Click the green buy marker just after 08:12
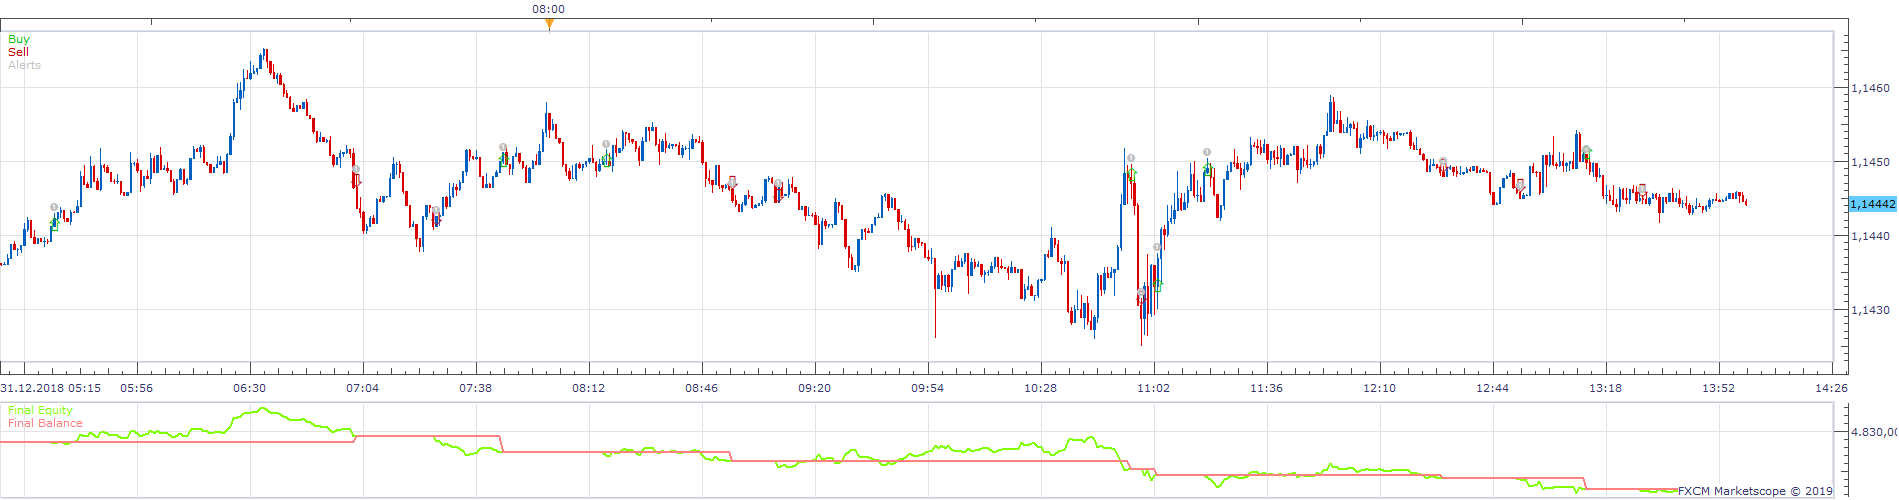This screenshot has width=1899, height=500. 606,158
